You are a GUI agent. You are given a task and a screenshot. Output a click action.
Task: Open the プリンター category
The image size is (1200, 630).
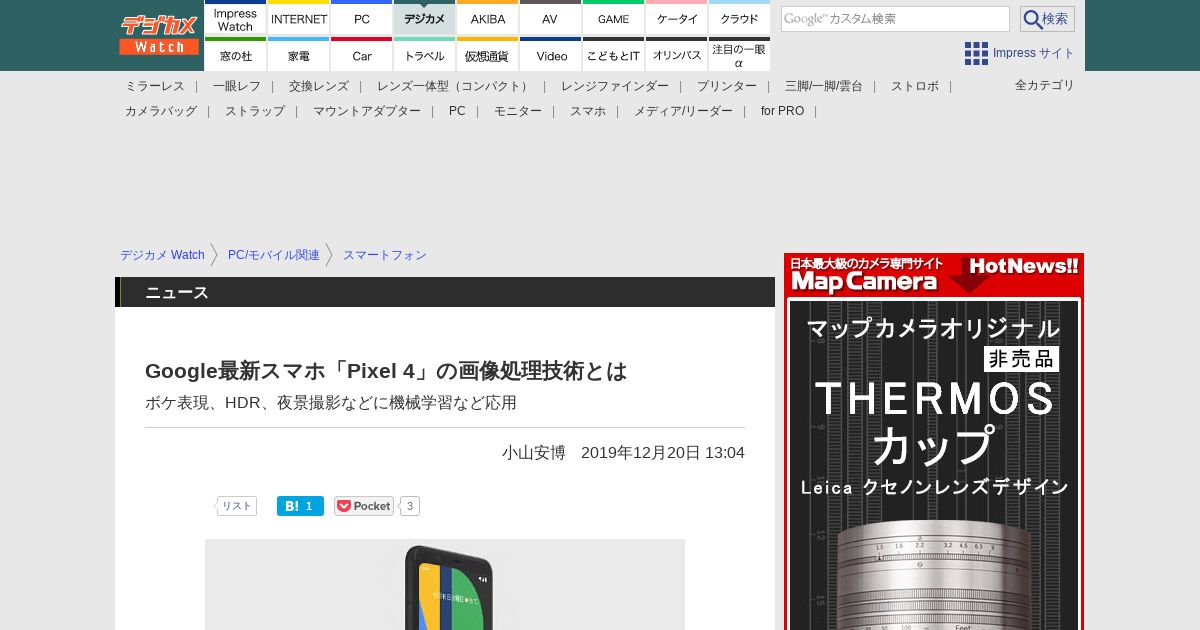coord(727,86)
